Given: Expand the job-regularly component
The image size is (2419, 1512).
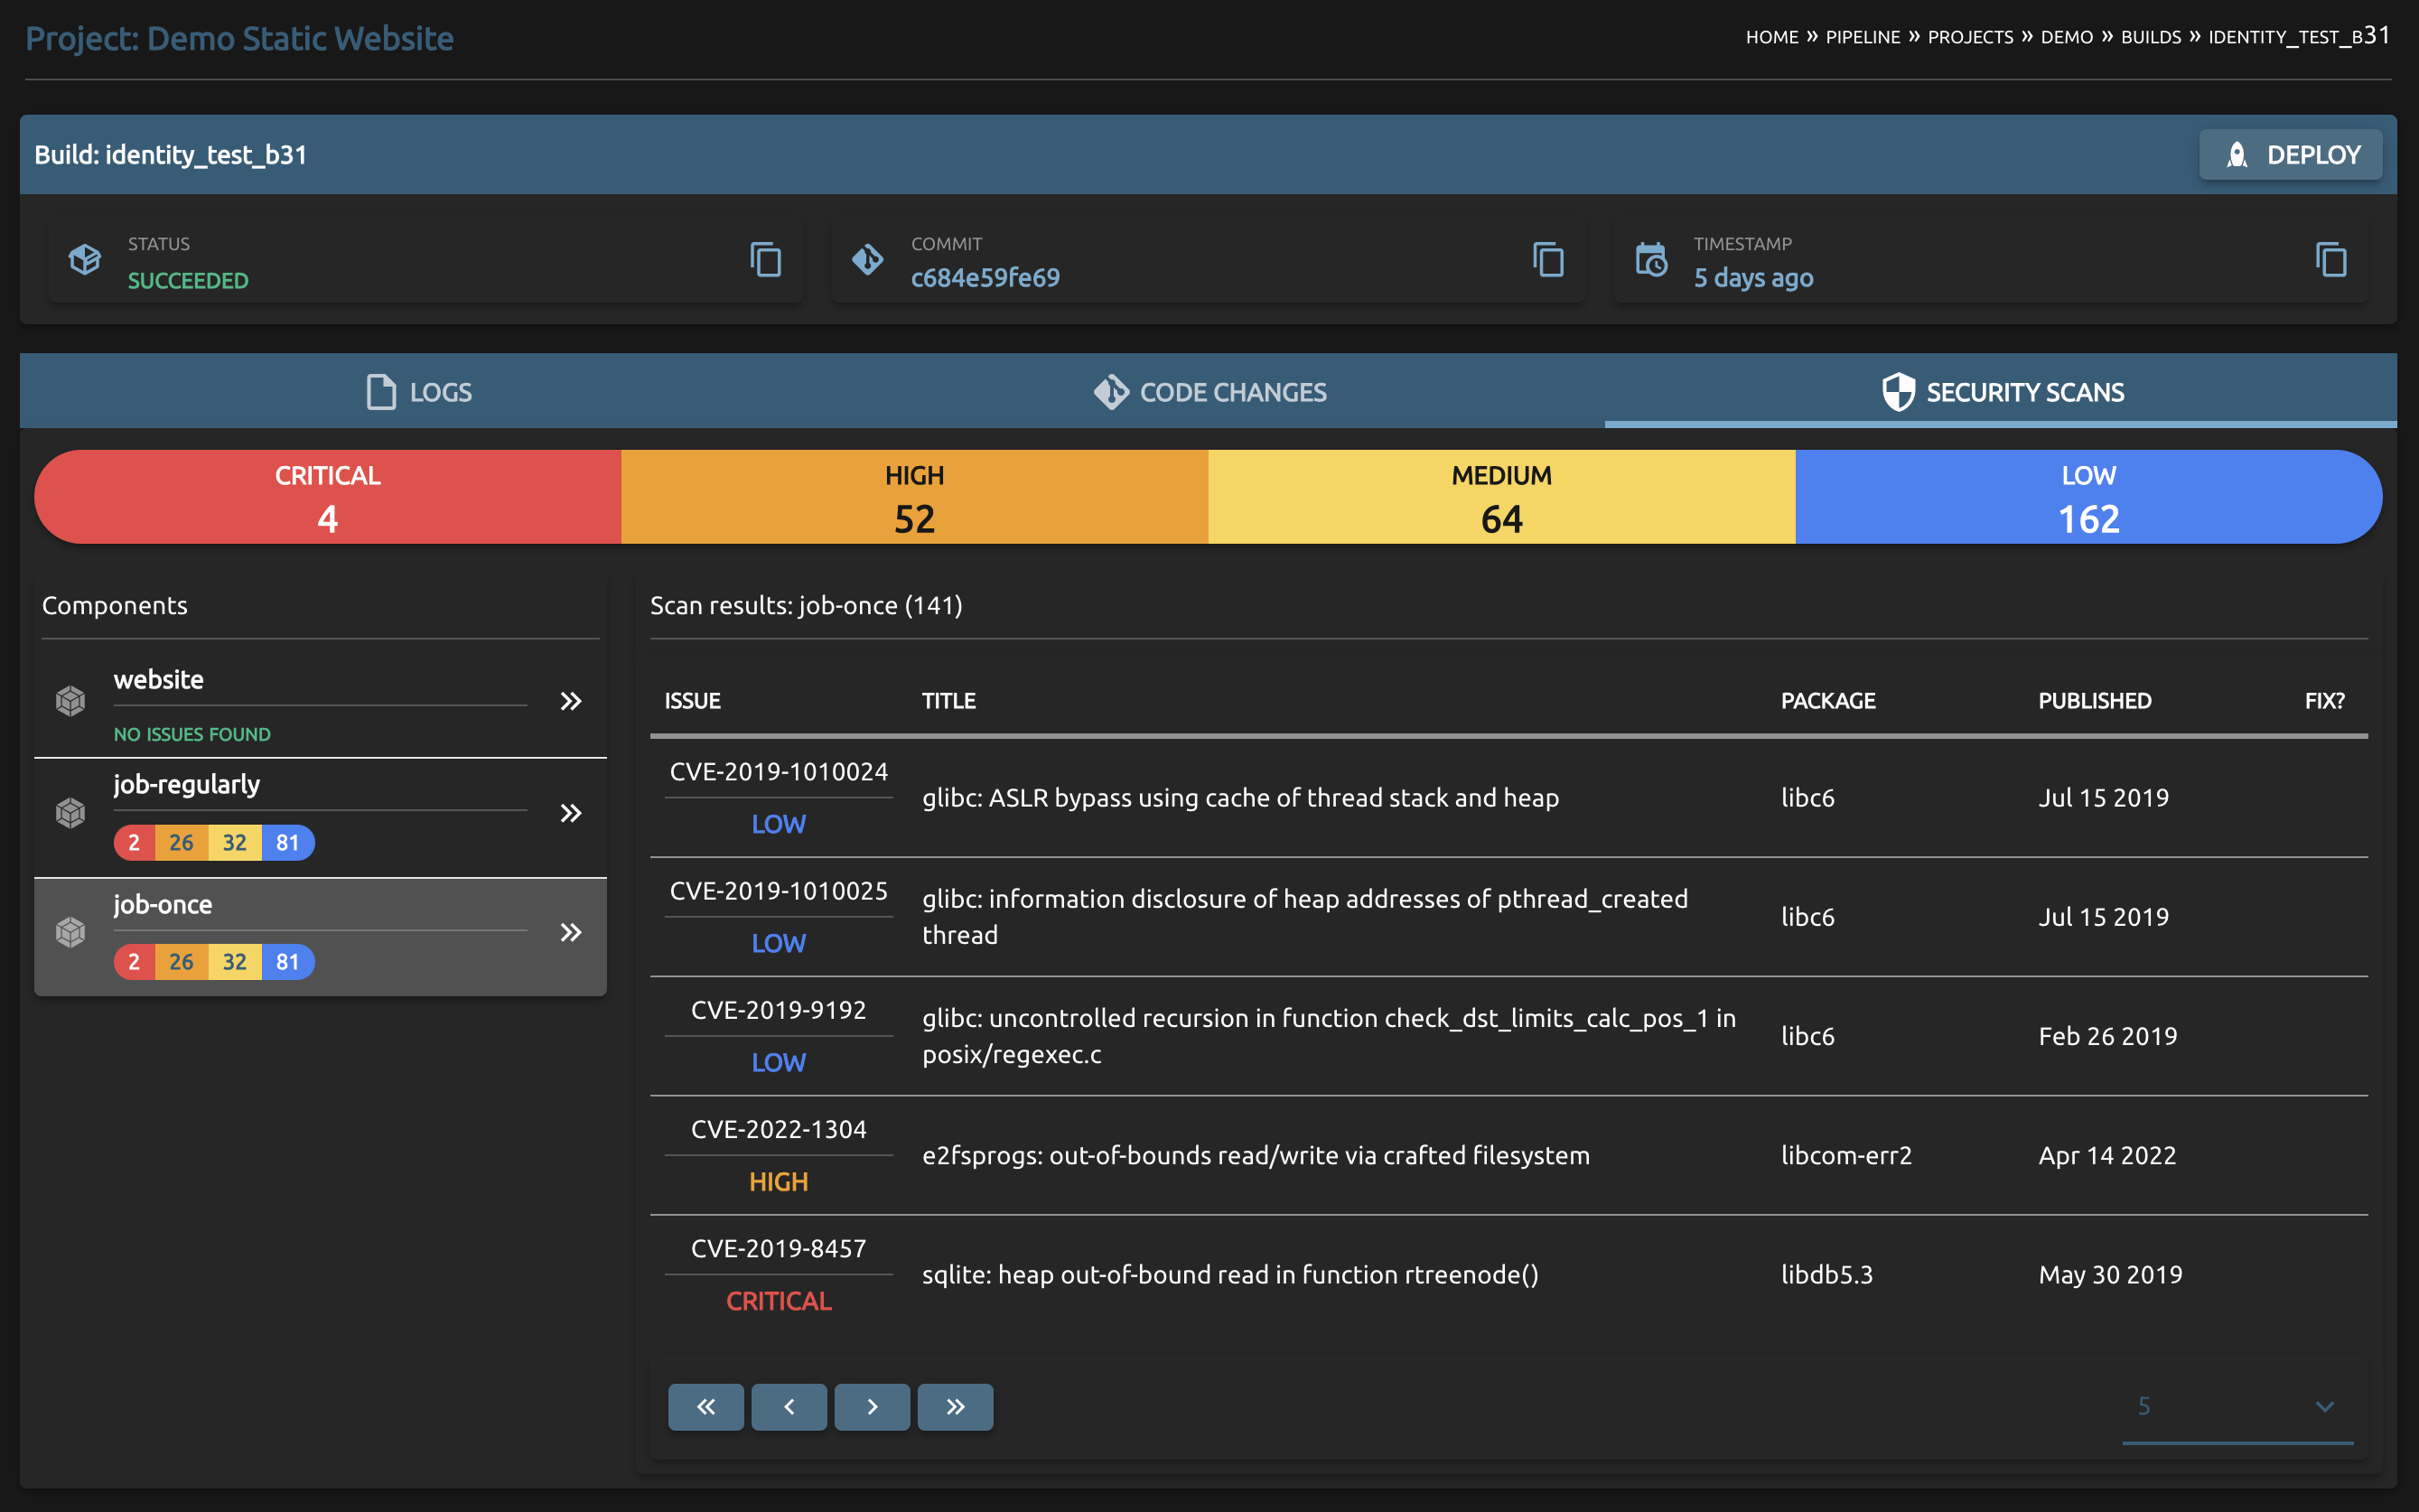Looking at the screenshot, I should (570, 813).
